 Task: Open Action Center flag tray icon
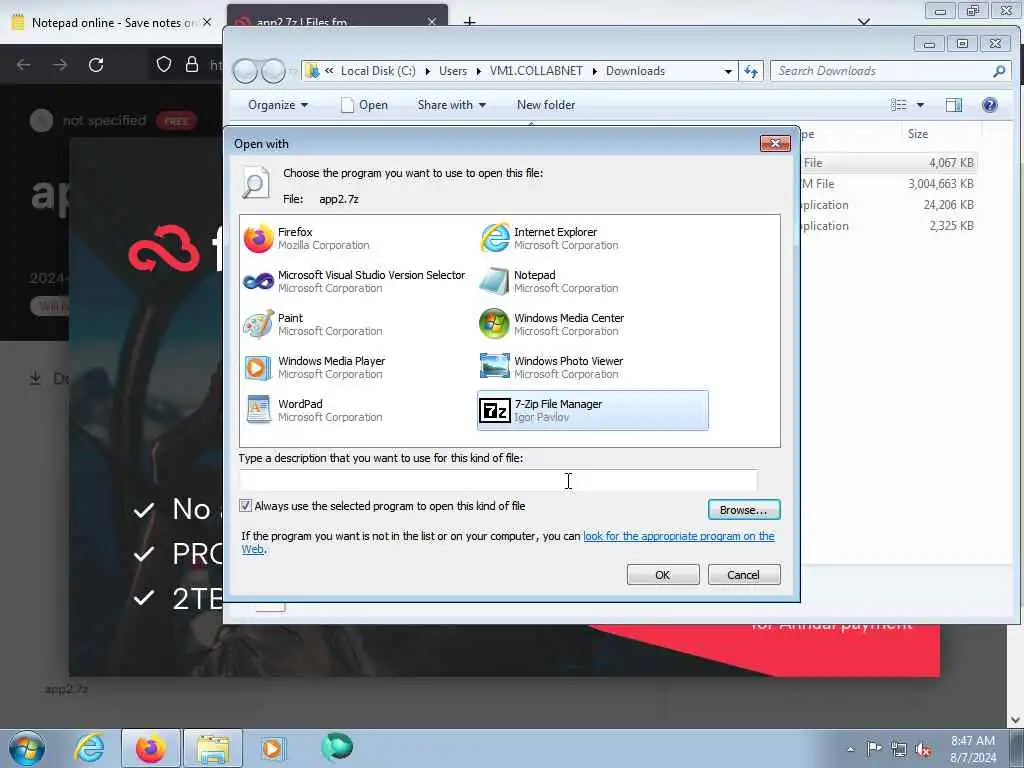click(874, 748)
